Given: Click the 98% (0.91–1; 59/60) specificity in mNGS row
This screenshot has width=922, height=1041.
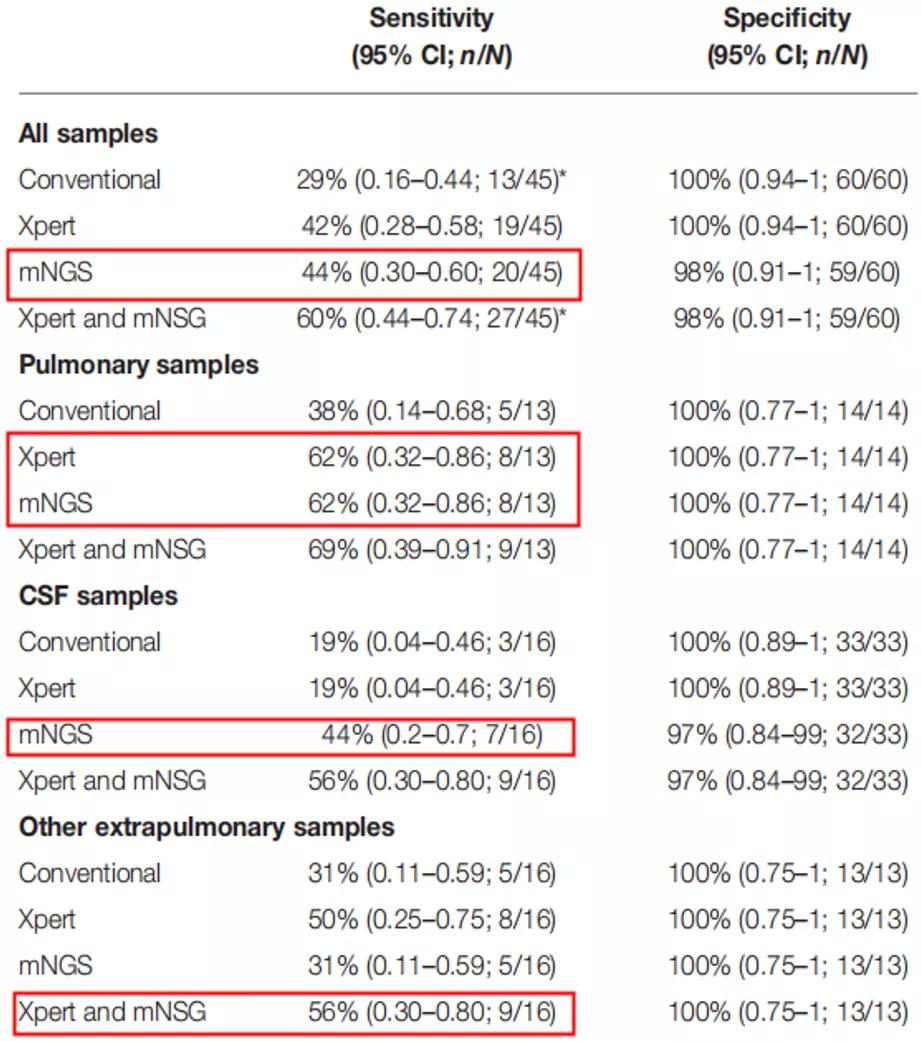Looking at the screenshot, I should (x=787, y=273).
